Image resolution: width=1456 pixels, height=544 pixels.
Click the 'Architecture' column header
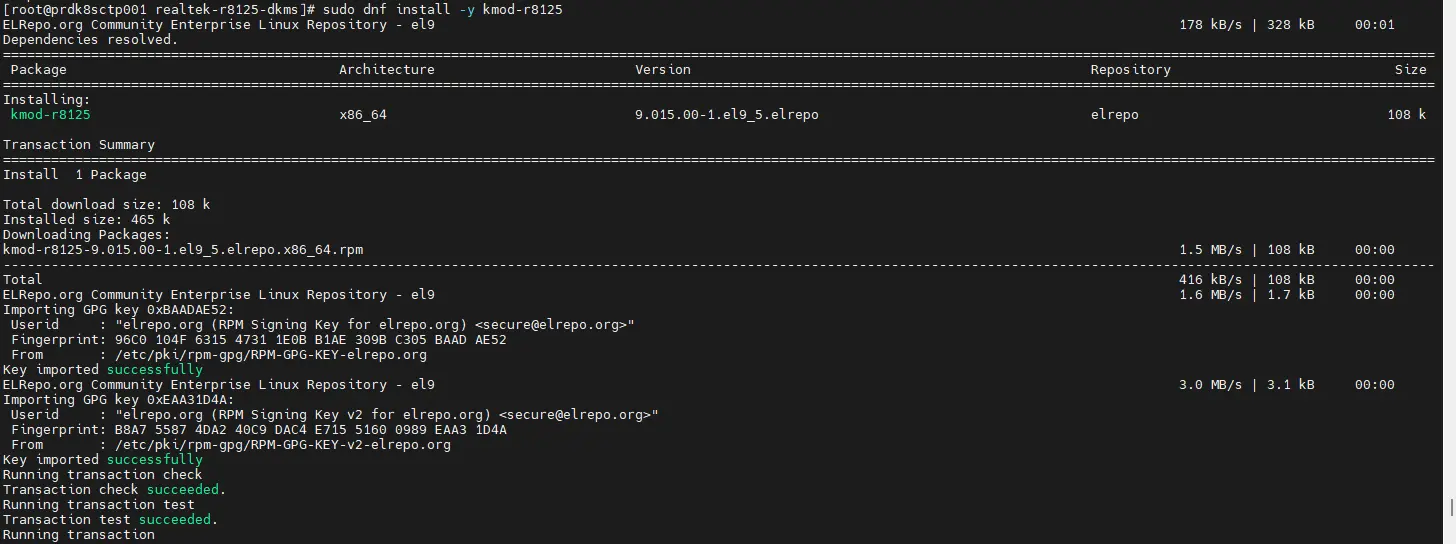click(x=386, y=70)
